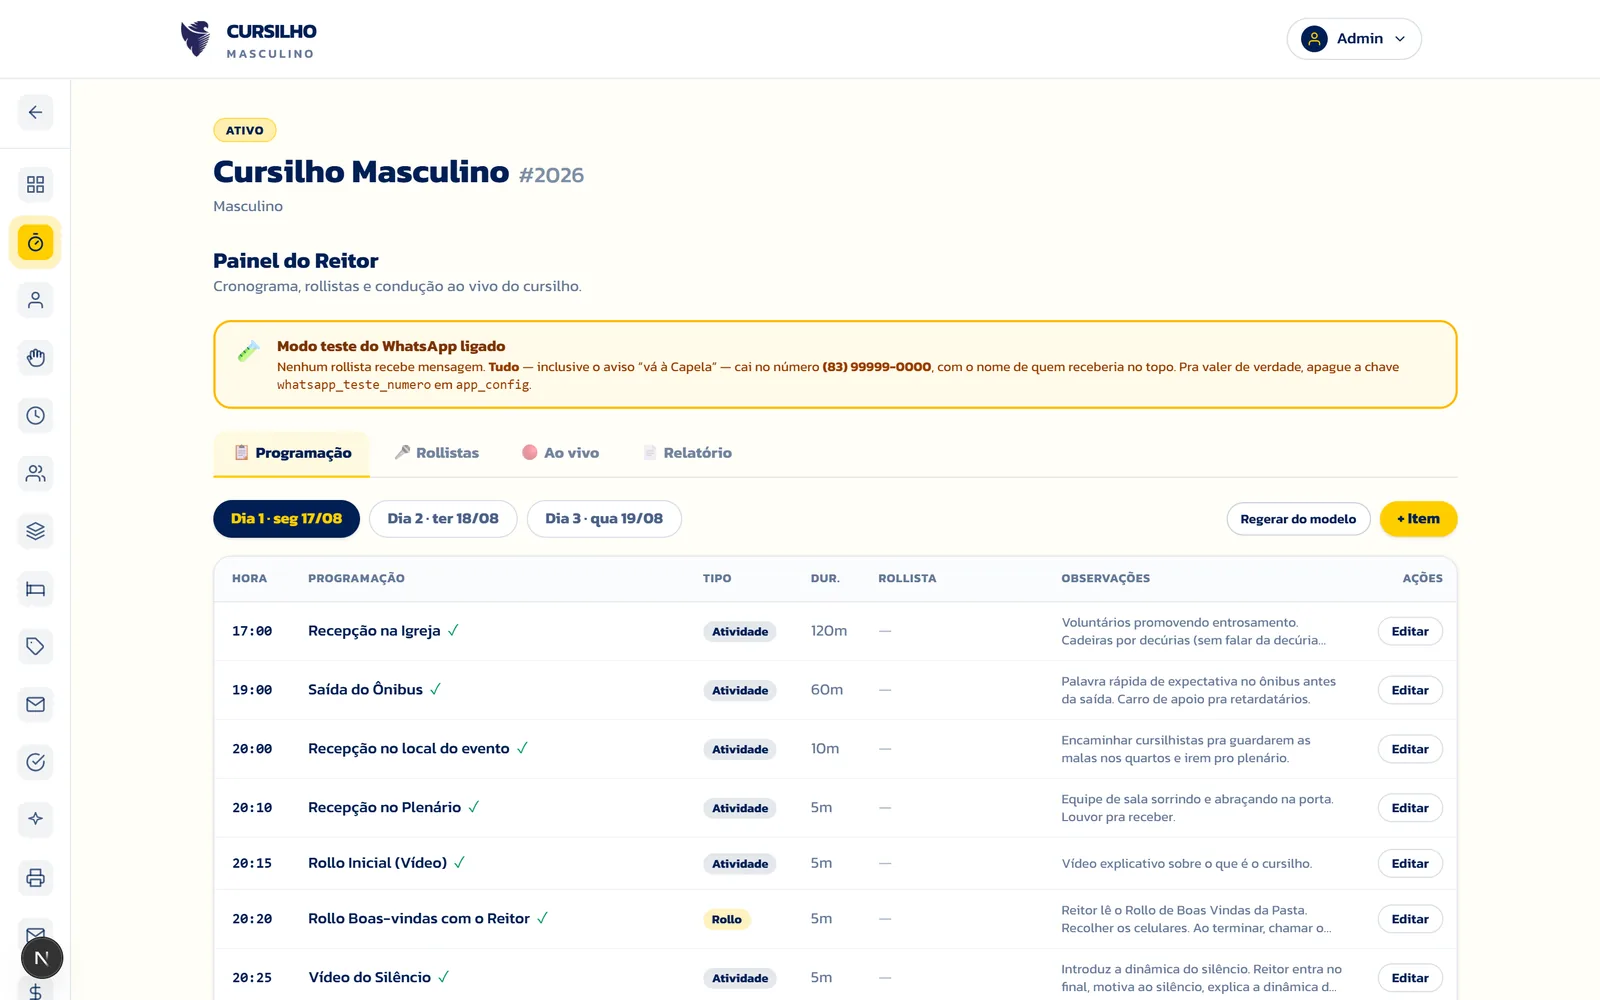Open the Ao vivo tab
Viewport: 1600px width, 1000px height.
[x=560, y=453]
